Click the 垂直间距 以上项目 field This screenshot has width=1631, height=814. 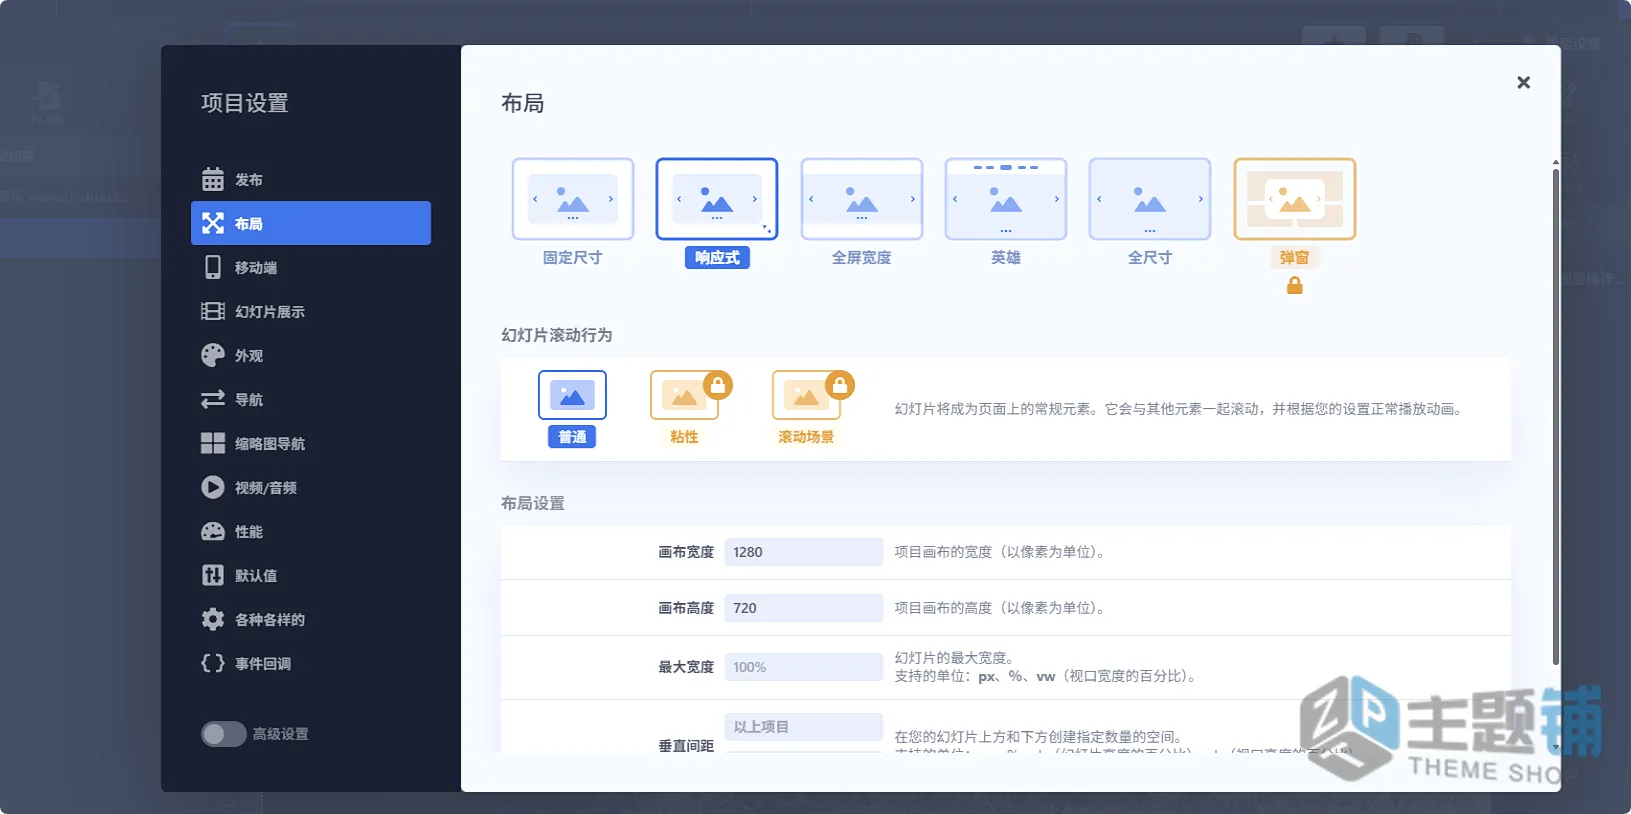pos(803,727)
